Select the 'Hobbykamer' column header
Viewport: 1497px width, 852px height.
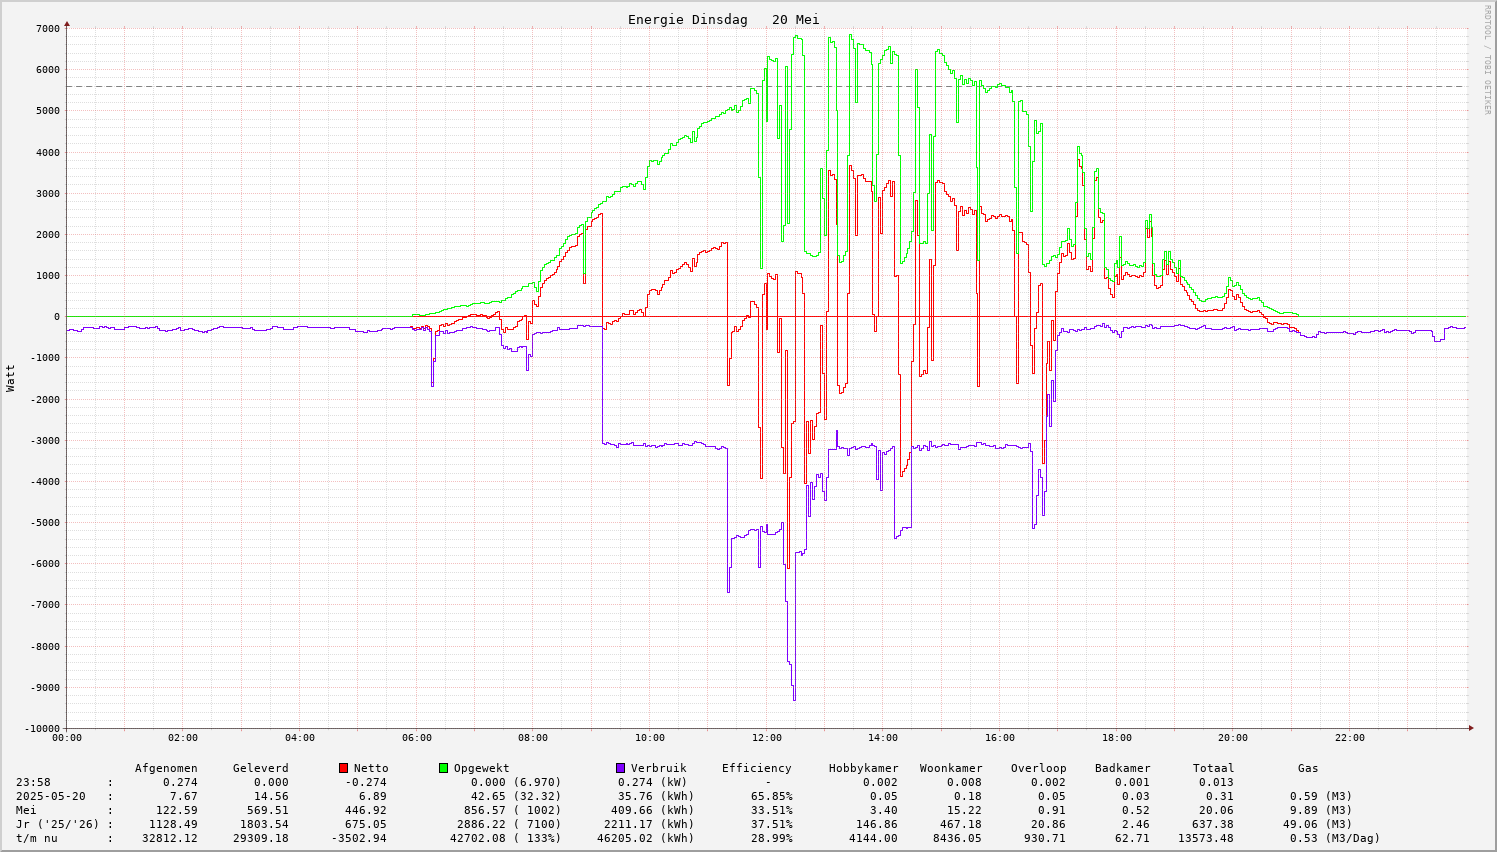coord(863,768)
